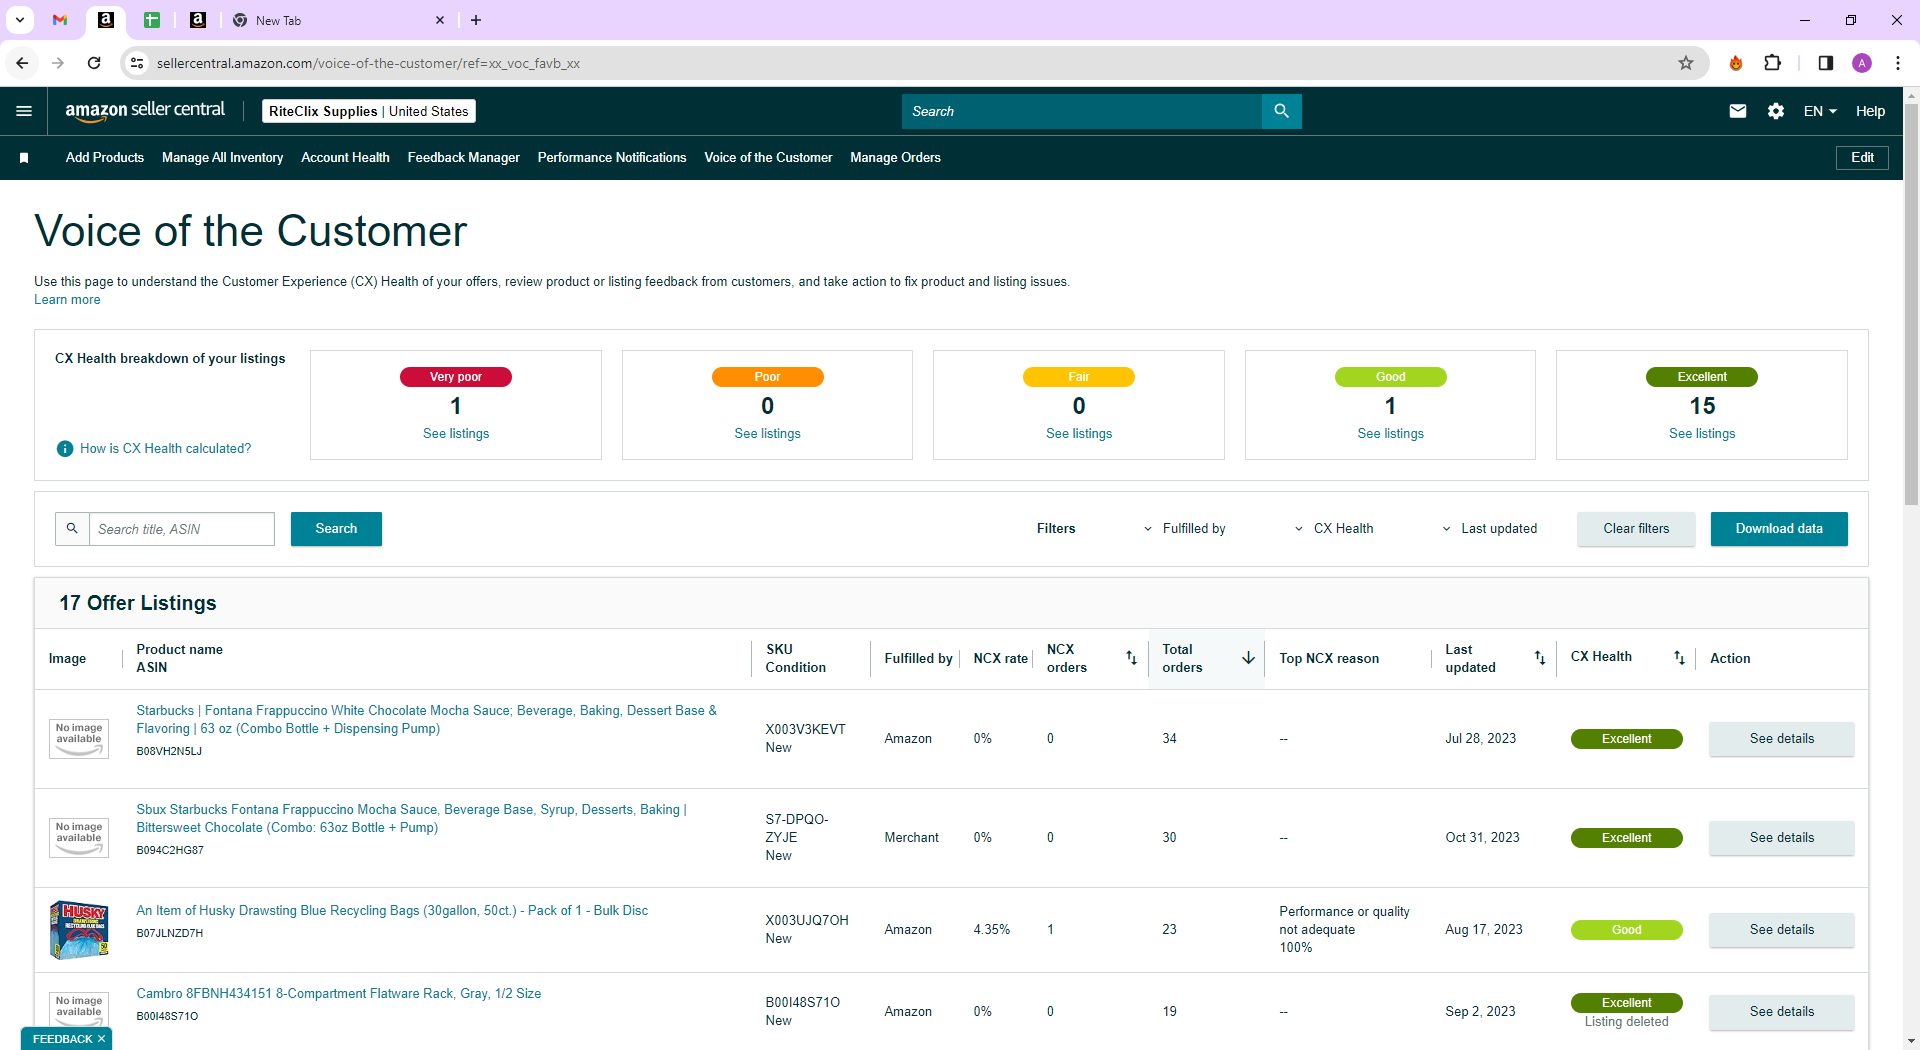The width and height of the screenshot is (1920, 1050).
Task: Click Clear filters button
Action: (1636, 529)
